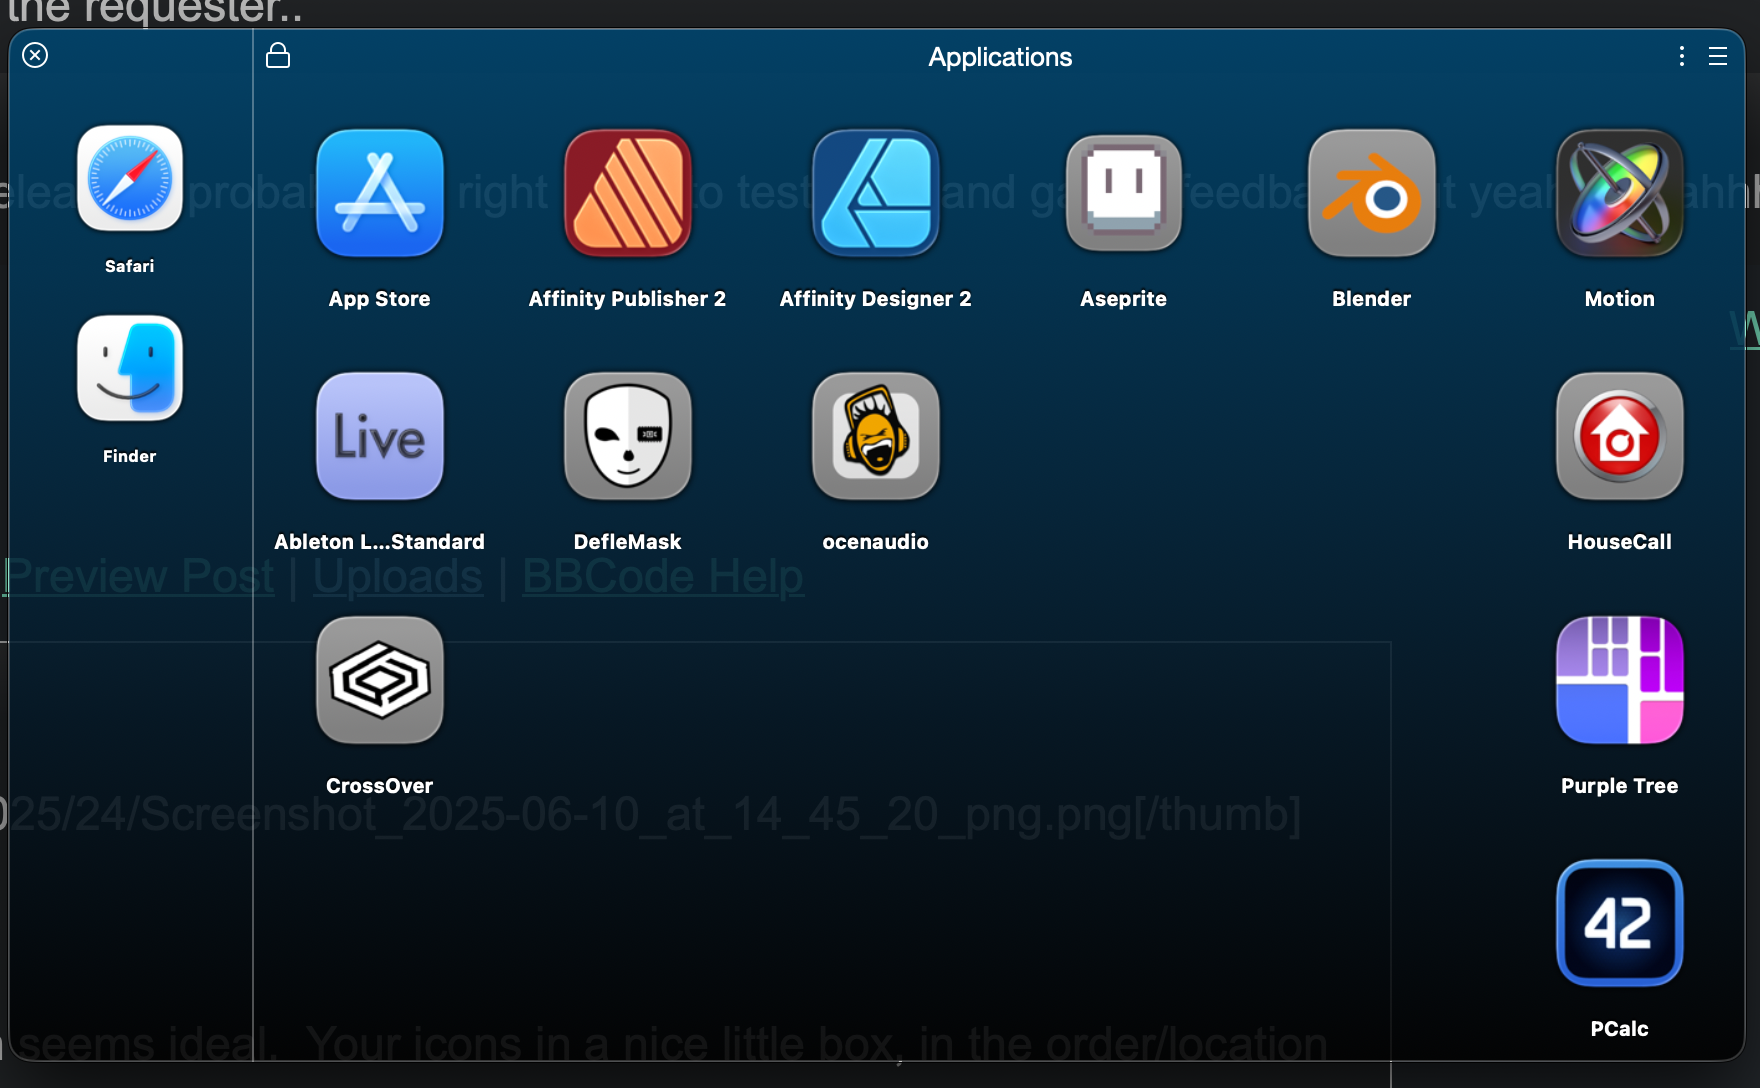Open the Safari app icon
The image size is (1760, 1088).
click(x=130, y=178)
